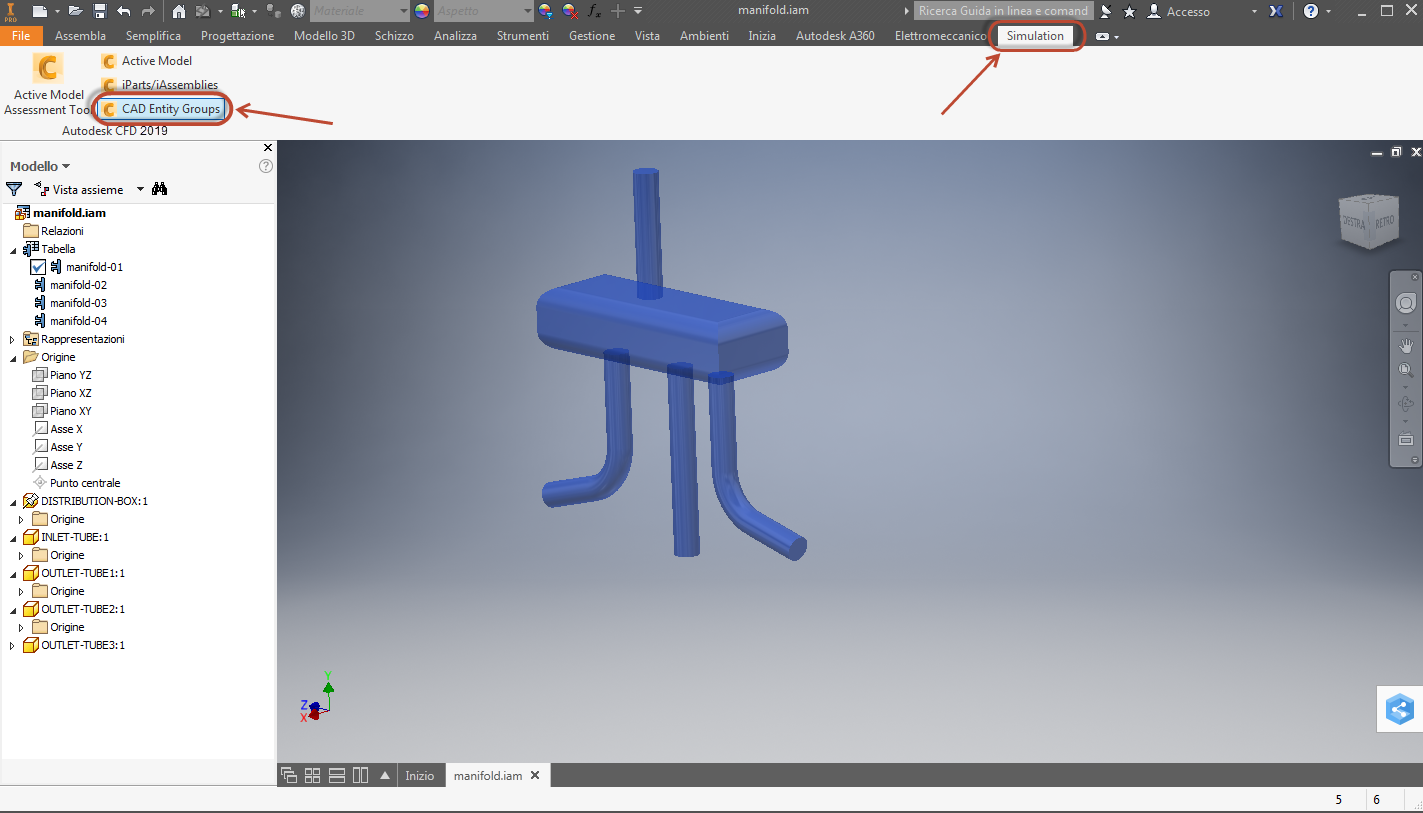The width and height of the screenshot is (1423, 813).
Task: Open the Modello panel help button
Action: (265, 166)
